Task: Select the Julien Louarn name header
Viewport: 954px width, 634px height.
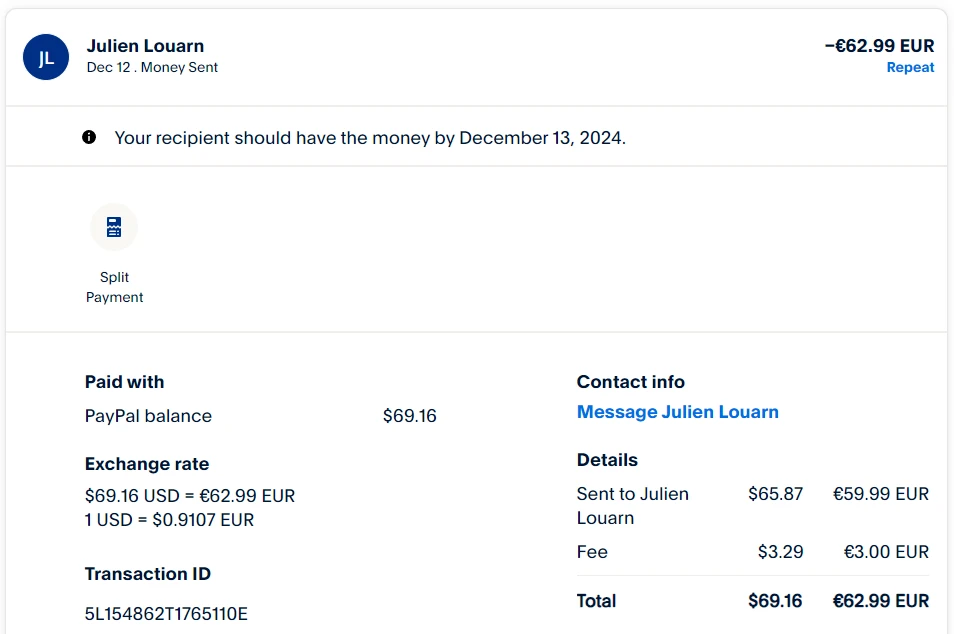Action: pyautogui.click(x=145, y=46)
